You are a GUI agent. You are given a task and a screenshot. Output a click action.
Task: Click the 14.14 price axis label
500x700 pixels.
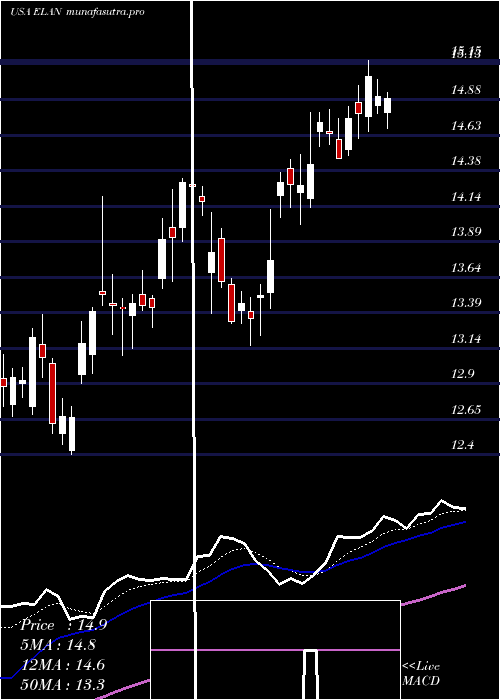click(466, 197)
